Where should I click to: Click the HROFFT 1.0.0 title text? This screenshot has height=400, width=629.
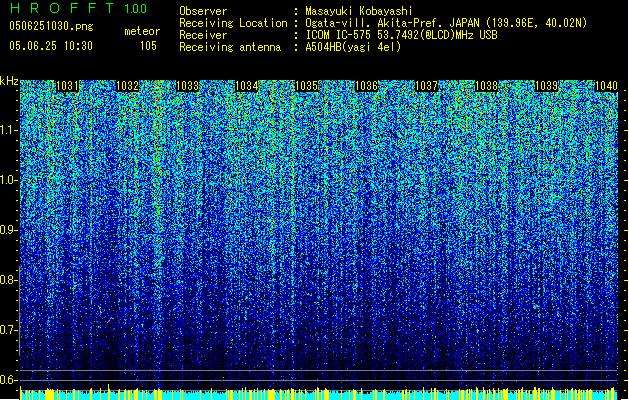tap(78, 8)
